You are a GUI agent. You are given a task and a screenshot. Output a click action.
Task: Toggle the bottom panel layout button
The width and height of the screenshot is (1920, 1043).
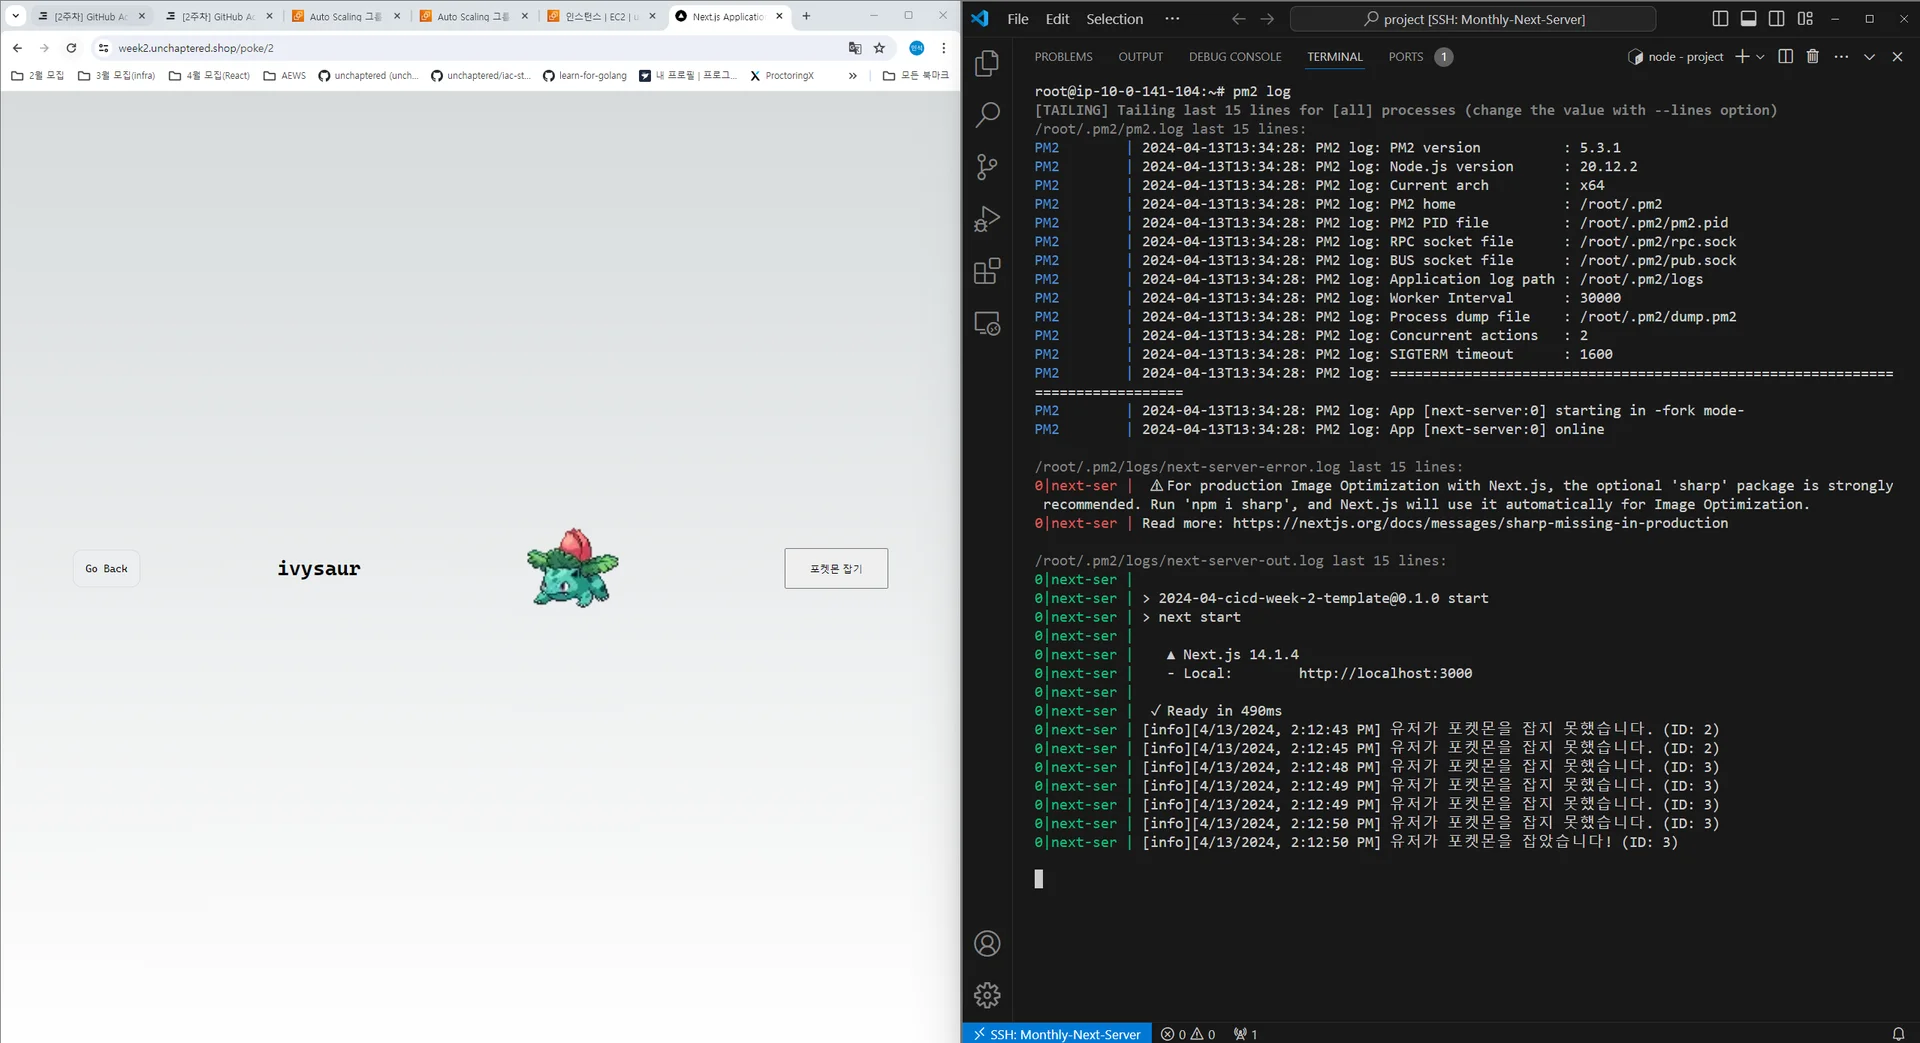click(1748, 19)
